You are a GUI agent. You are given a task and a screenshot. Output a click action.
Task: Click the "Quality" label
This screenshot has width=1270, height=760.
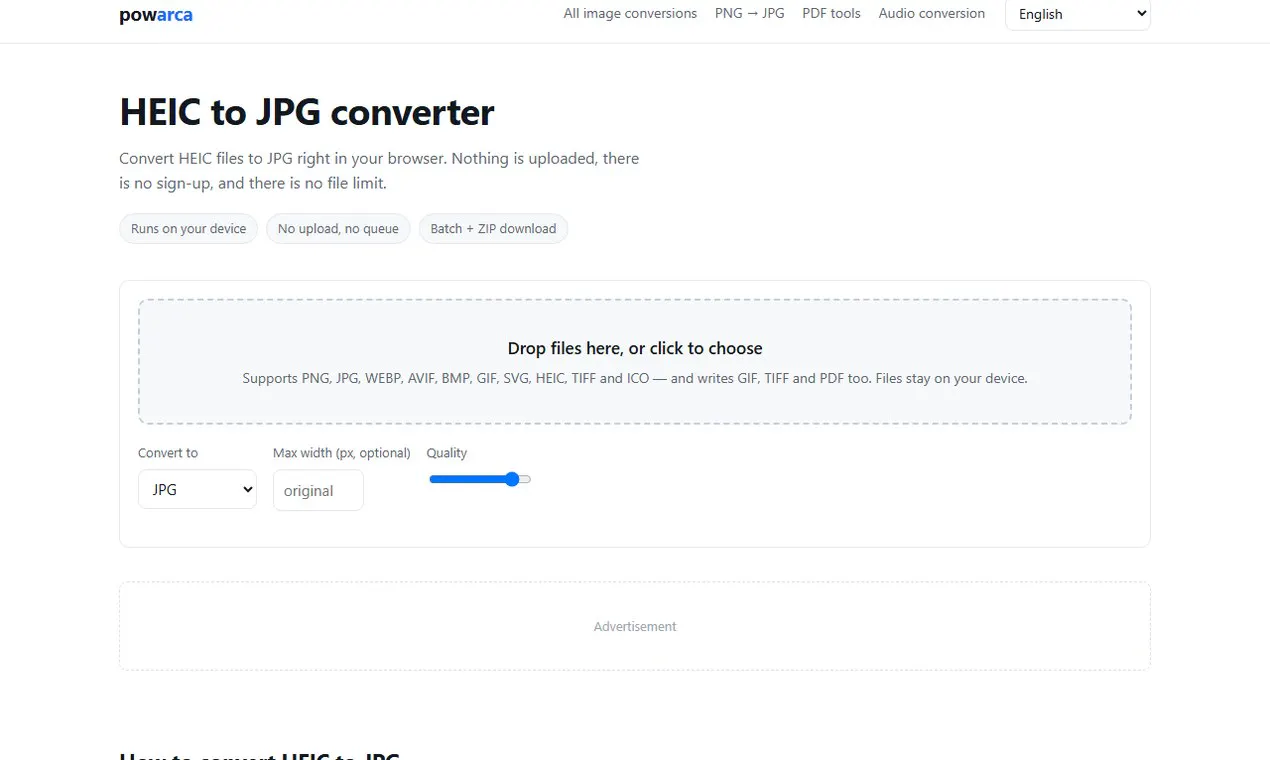pyautogui.click(x=447, y=453)
